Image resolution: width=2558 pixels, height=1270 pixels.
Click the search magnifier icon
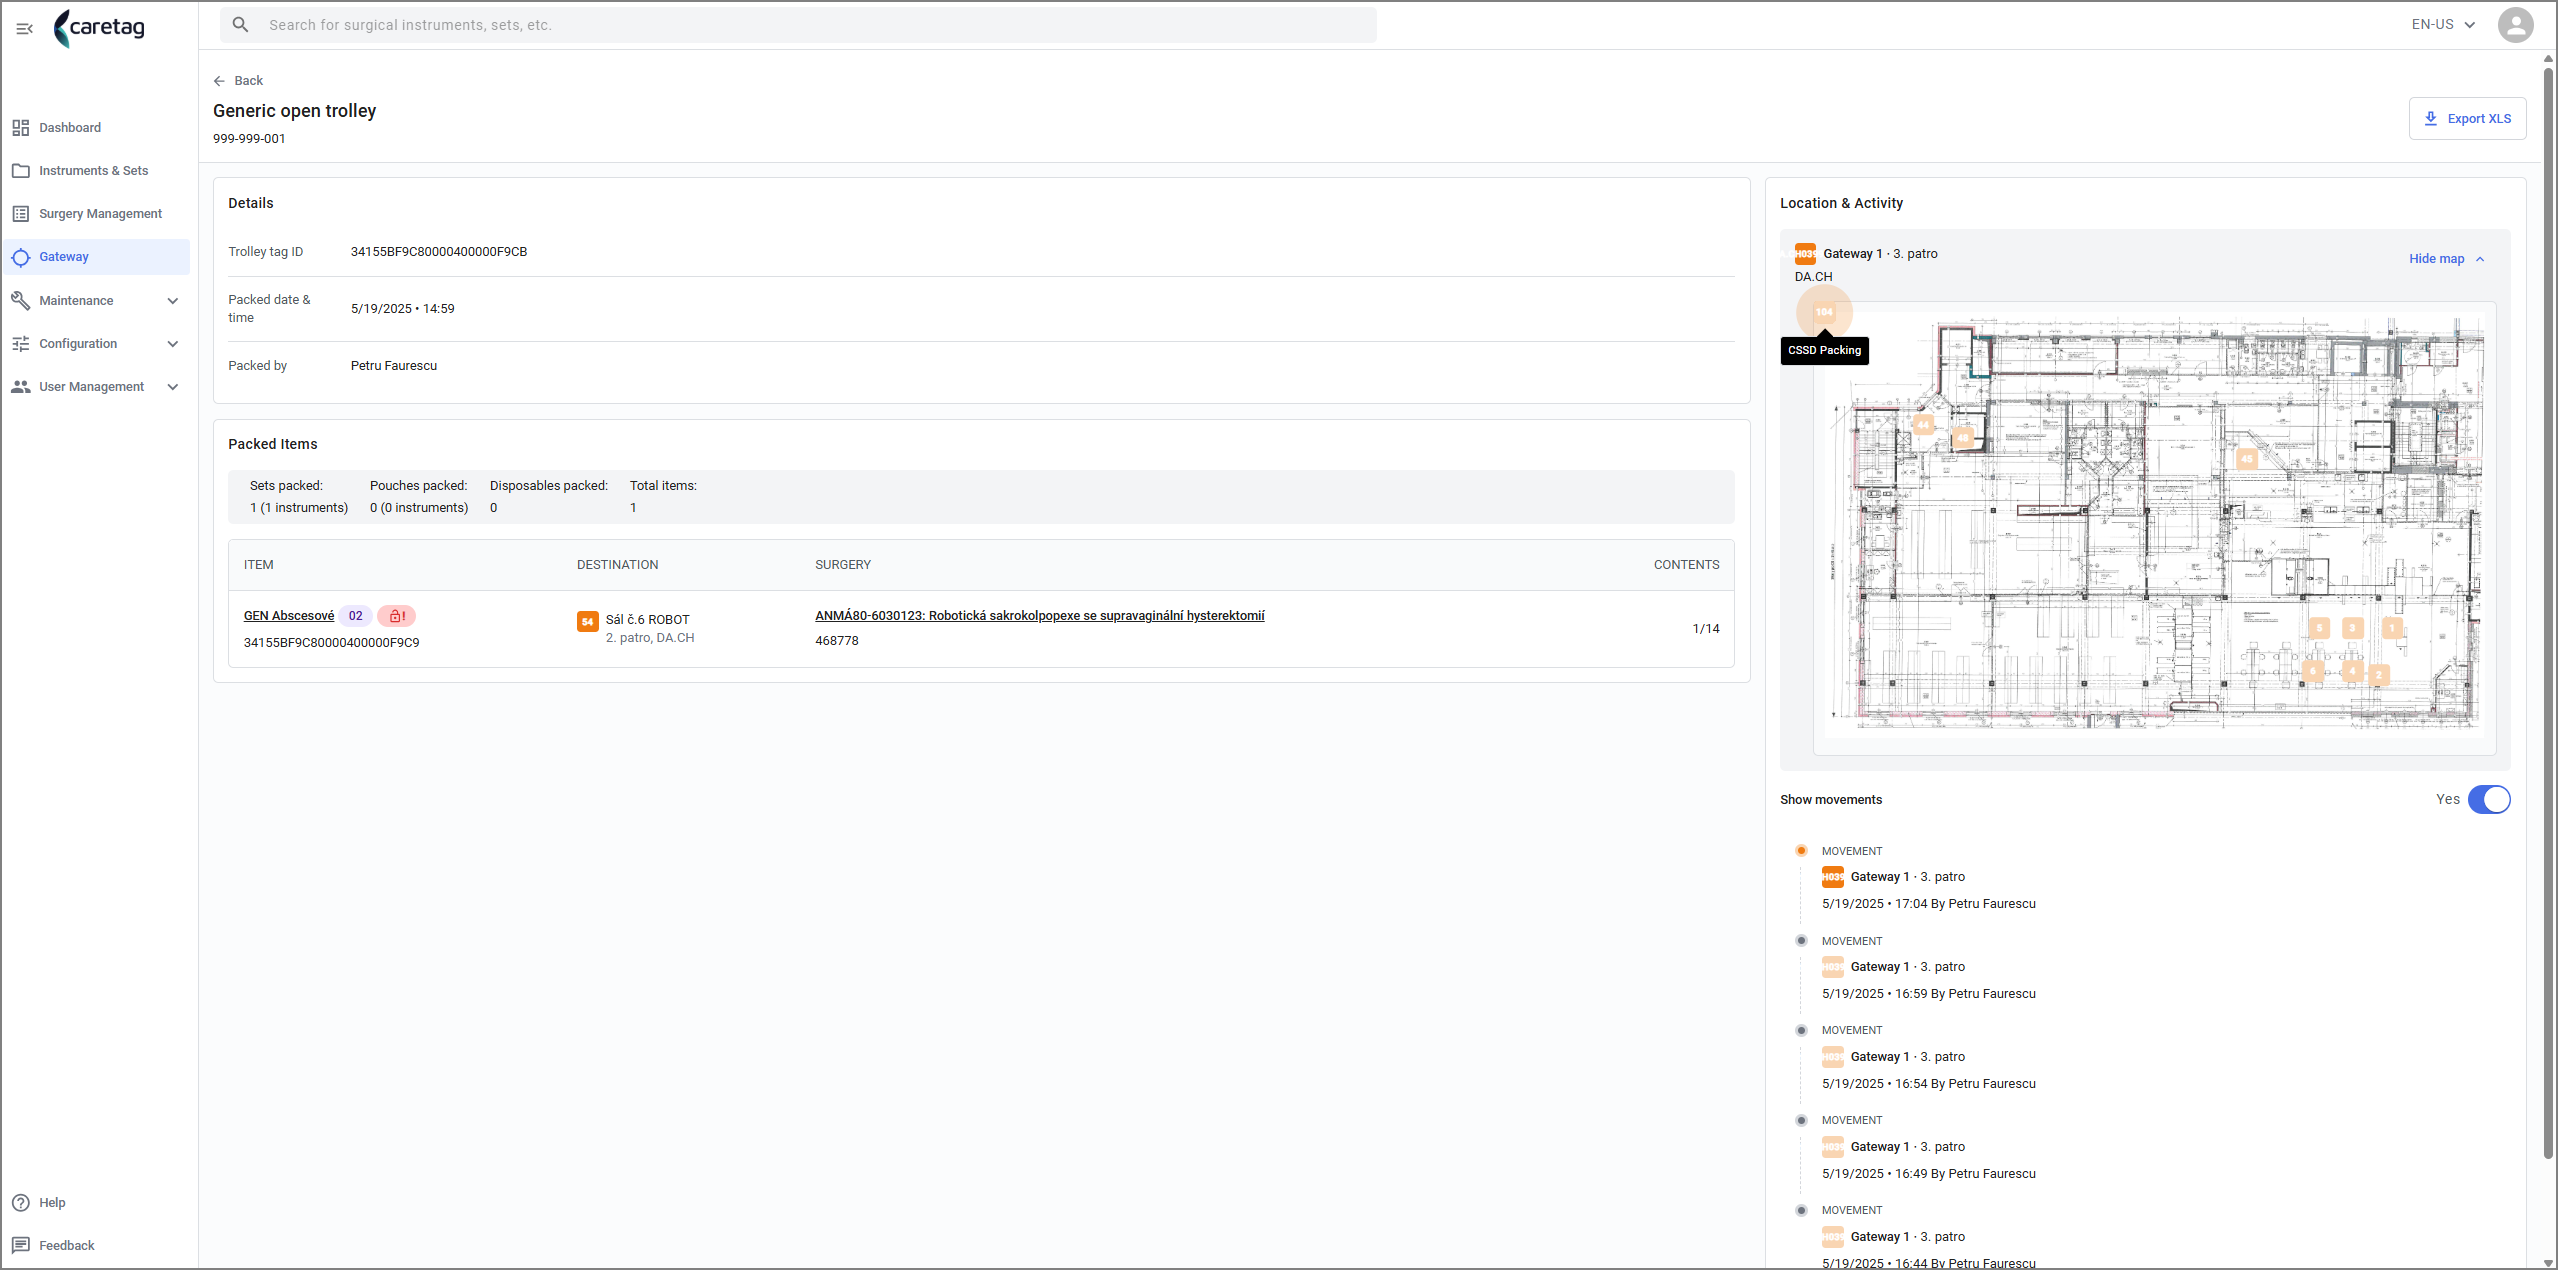[241, 25]
